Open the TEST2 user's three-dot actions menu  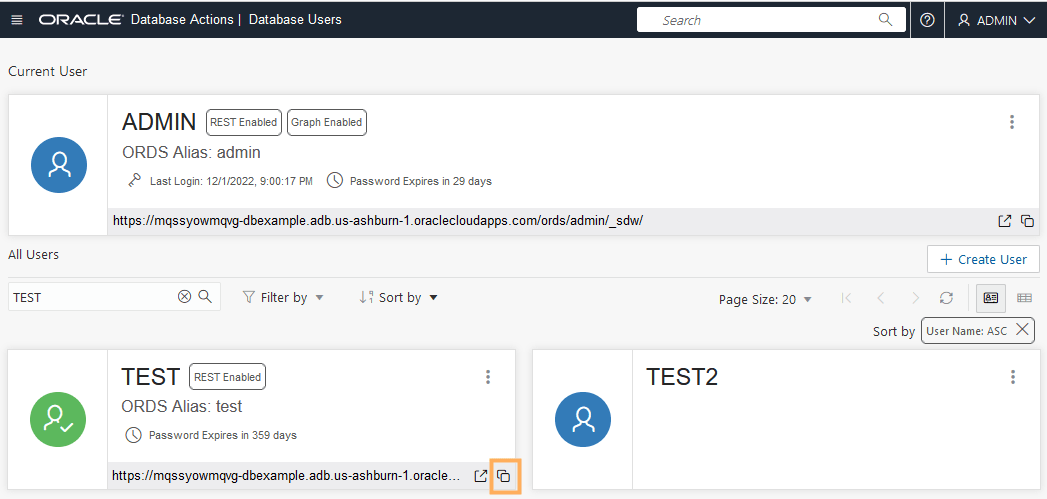pos(1013,377)
